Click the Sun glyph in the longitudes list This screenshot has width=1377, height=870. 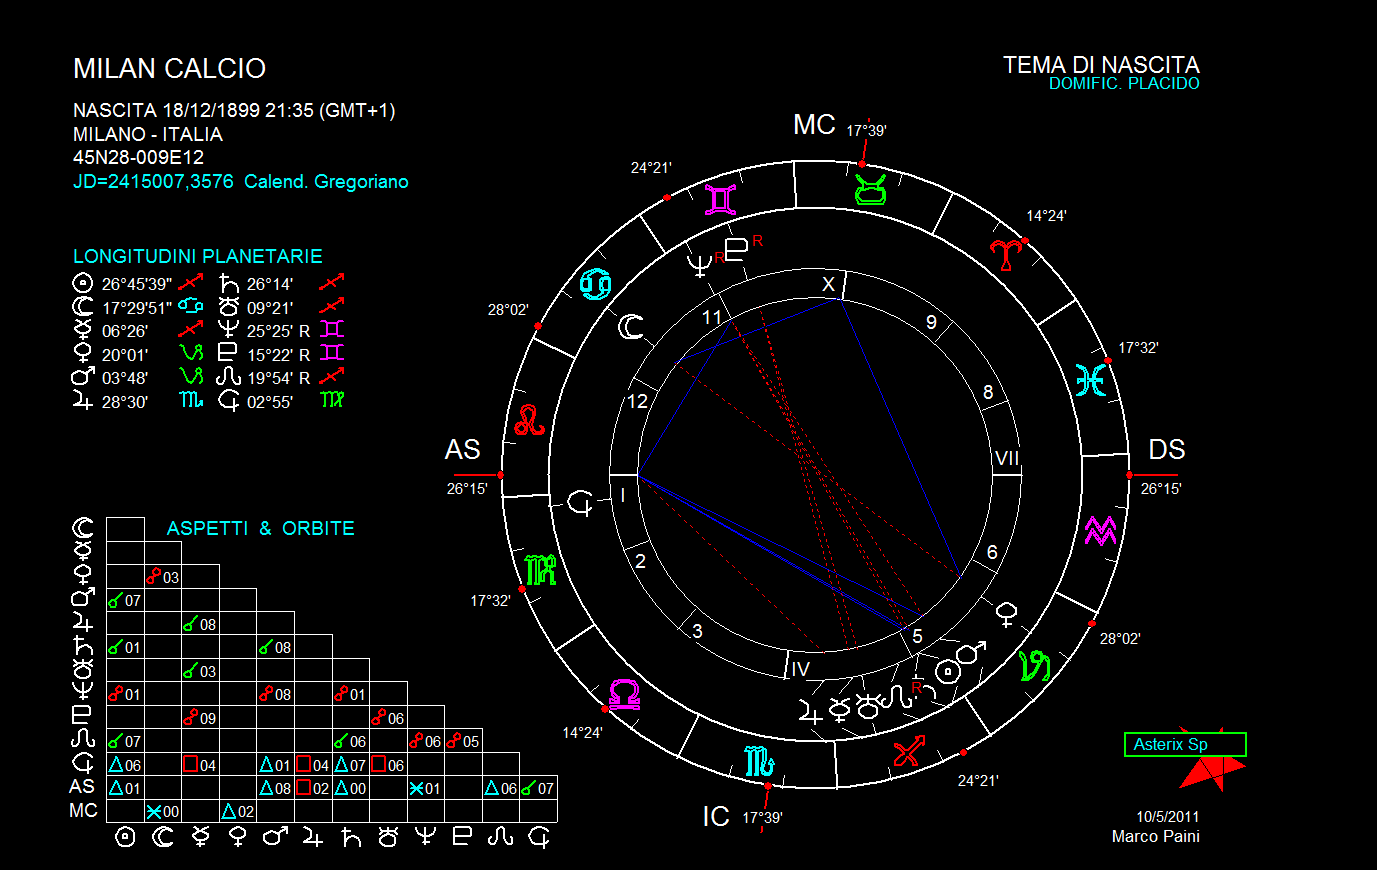click(83, 284)
